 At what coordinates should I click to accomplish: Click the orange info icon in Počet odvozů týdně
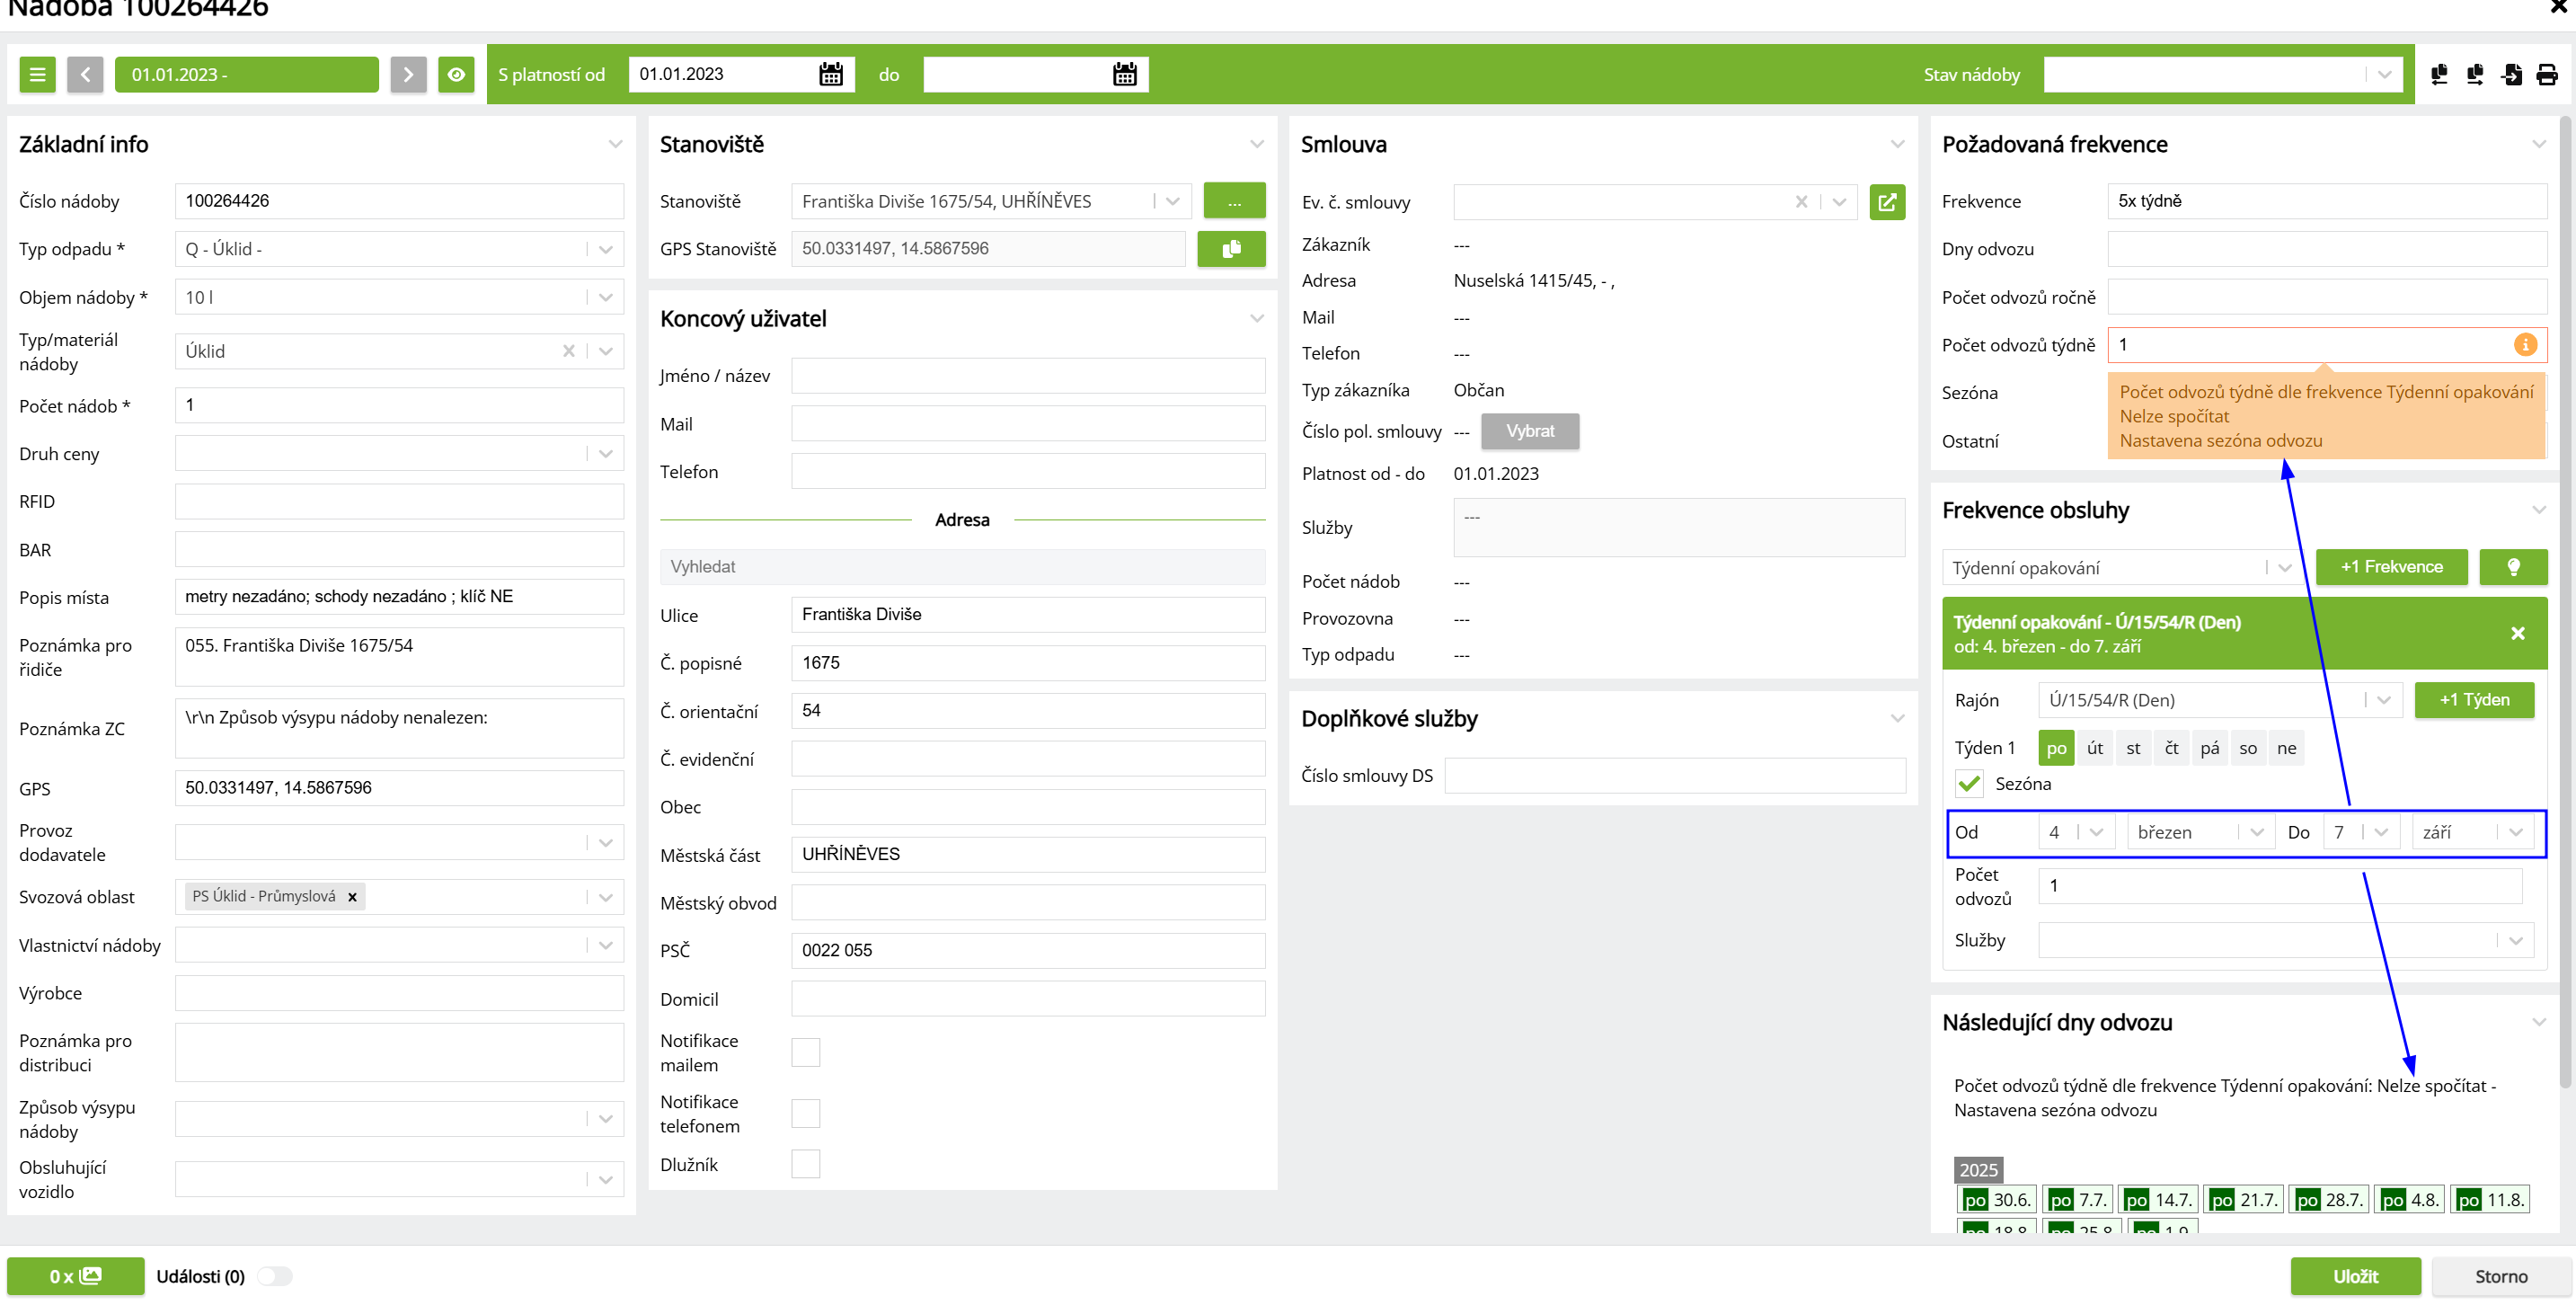pos(2524,344)
